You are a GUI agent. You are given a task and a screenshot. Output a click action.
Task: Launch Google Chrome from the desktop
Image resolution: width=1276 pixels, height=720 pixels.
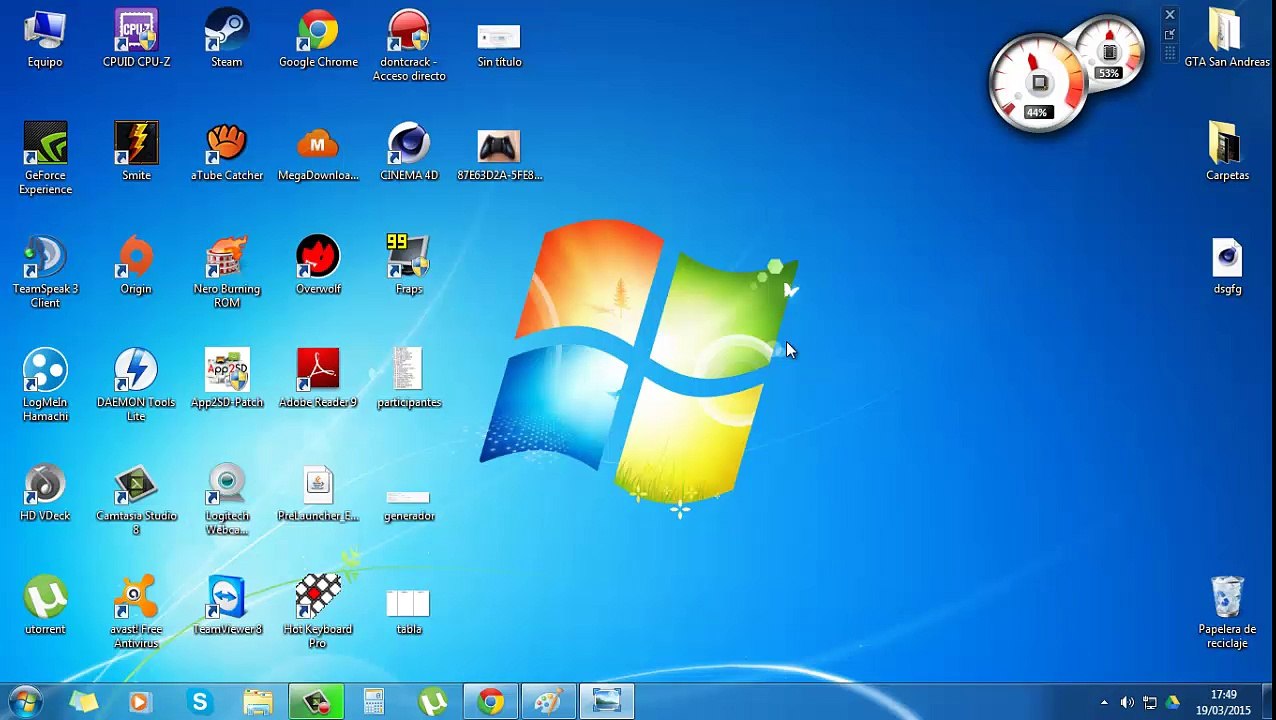[x=318, y=40]
